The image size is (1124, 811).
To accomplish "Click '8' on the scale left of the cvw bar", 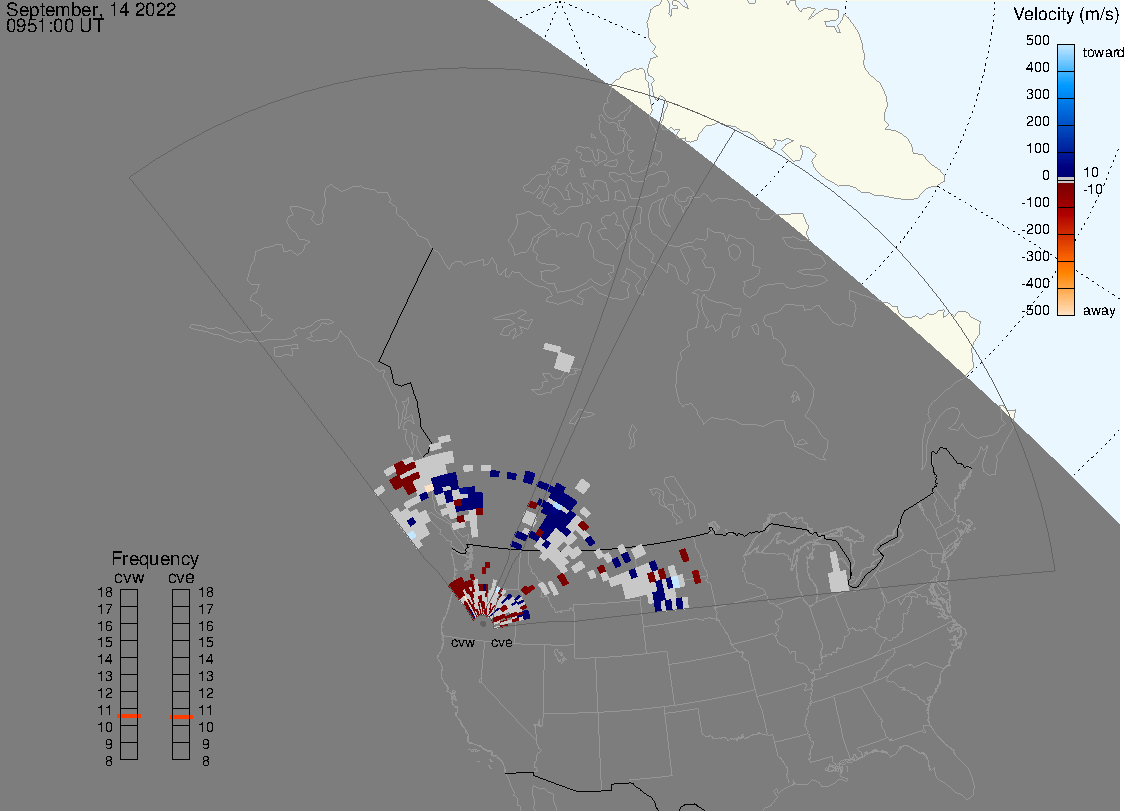I will coord(109,761).
